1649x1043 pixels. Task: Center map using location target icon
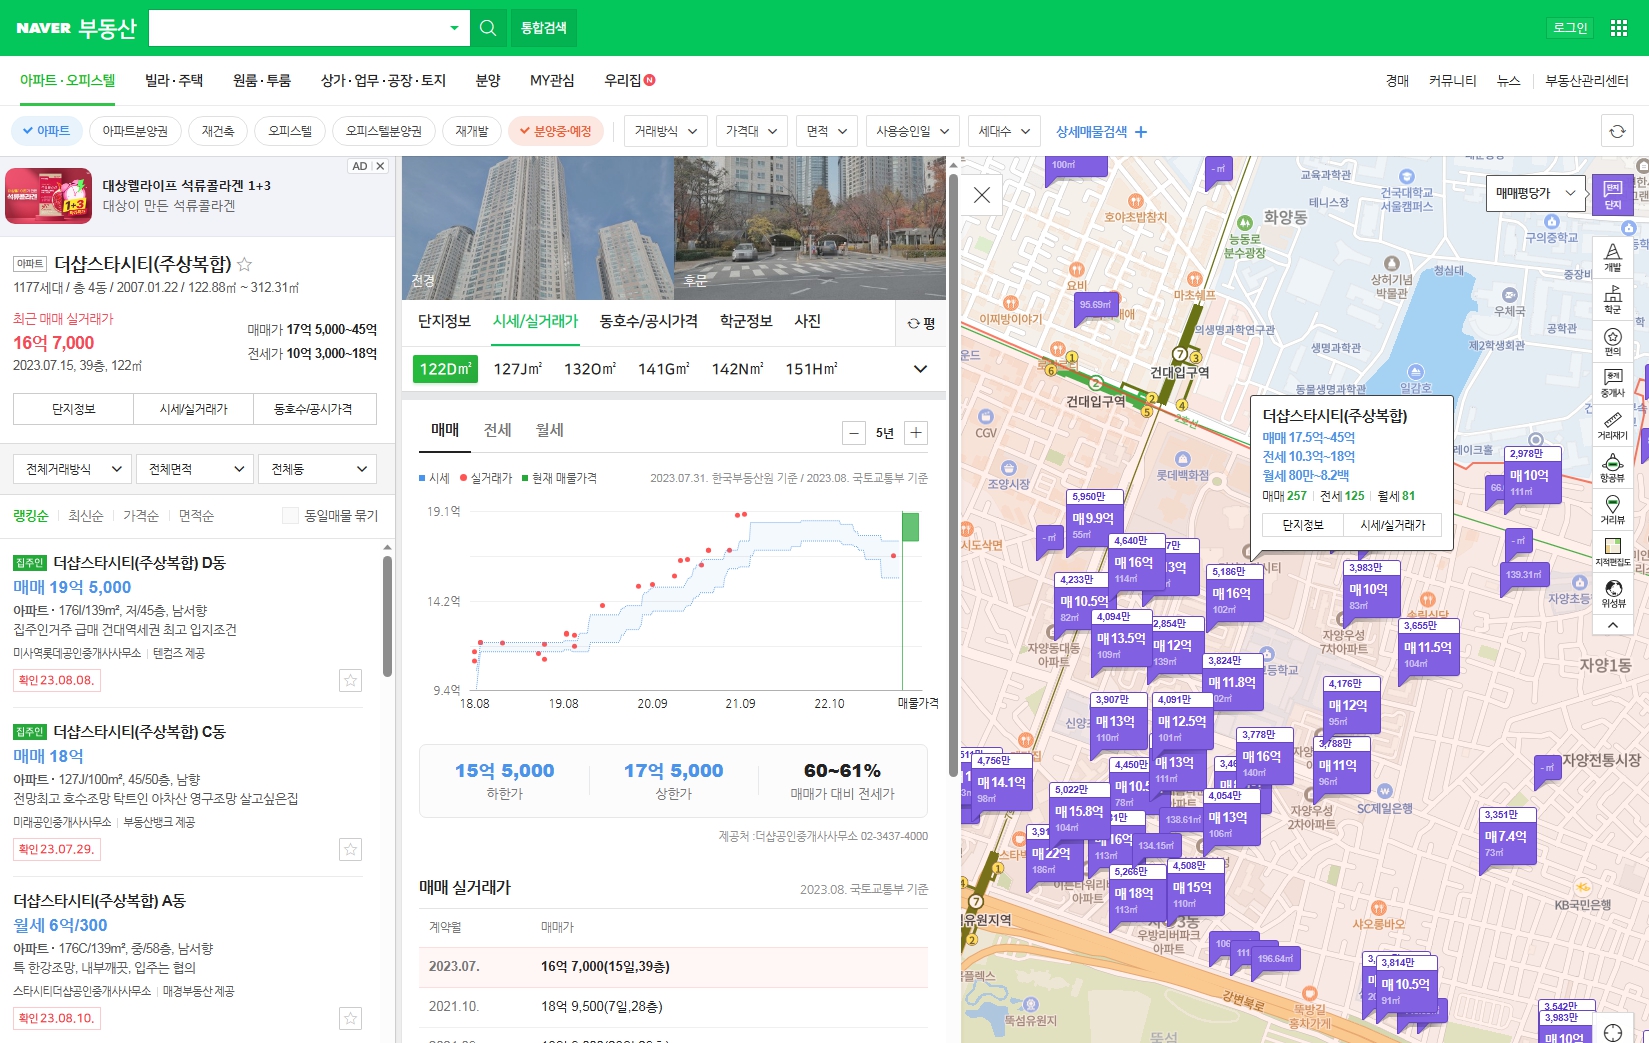1613,1032
